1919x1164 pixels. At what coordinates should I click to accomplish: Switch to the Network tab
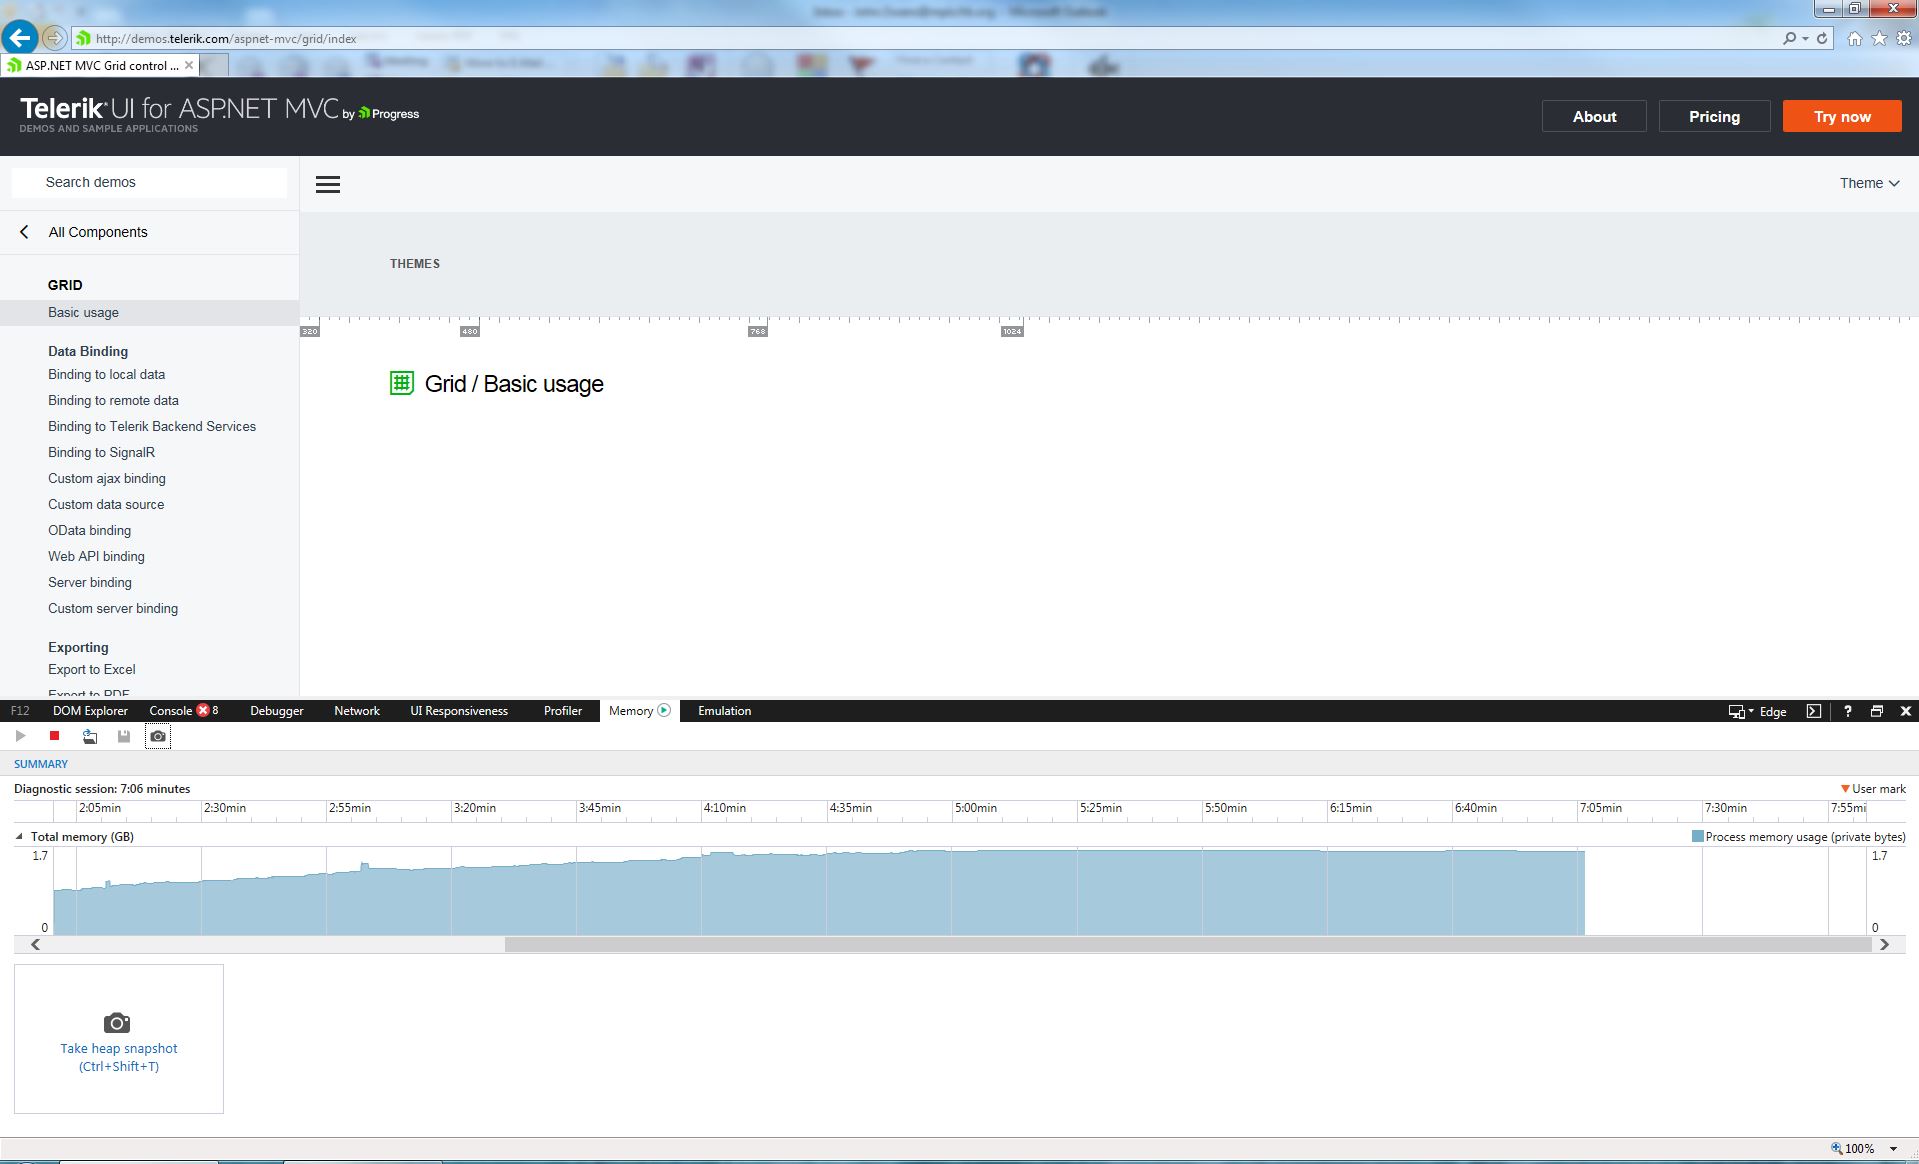pyautogui.click(x=357, y=711)
